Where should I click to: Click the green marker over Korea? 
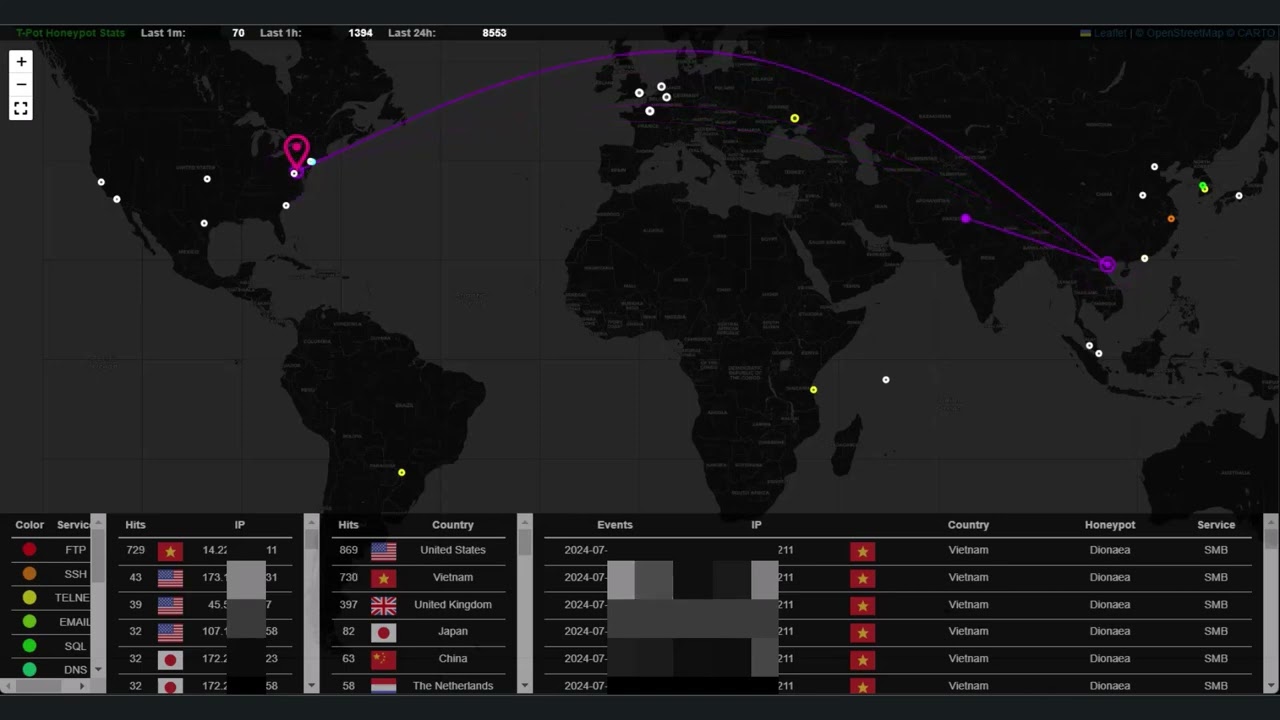click(x=1203, y=187)
